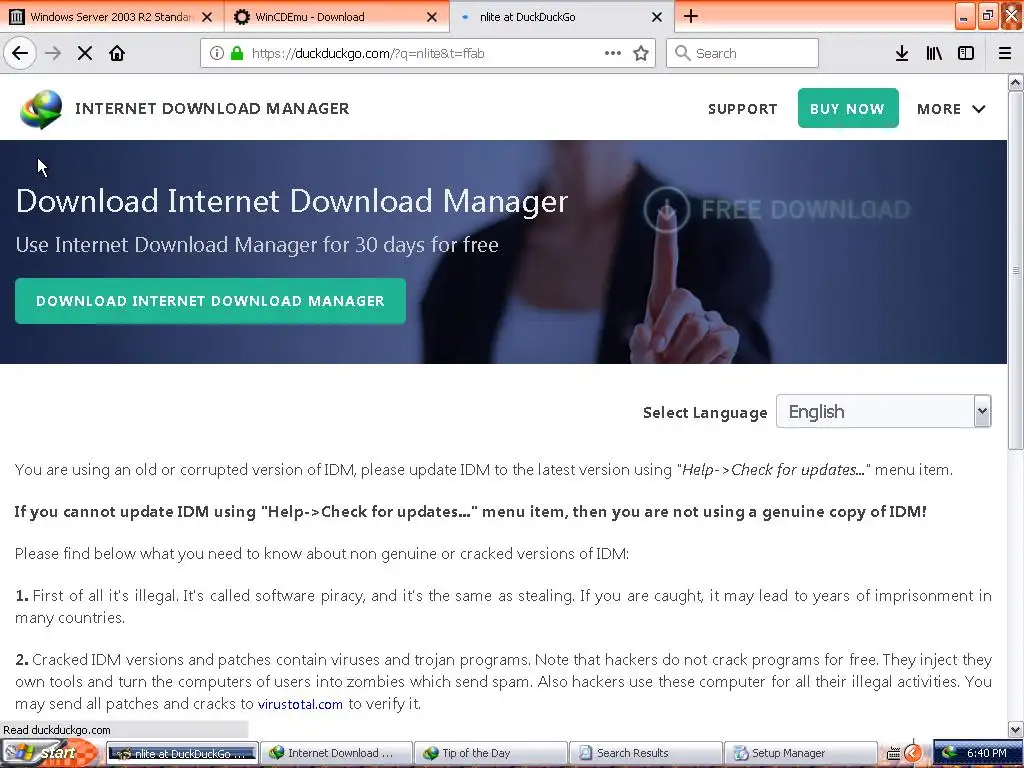Click the 6:40 PM taskbar clock
Image resolution: width=1024 pixels, height=768 pixels.
point(987,754)
